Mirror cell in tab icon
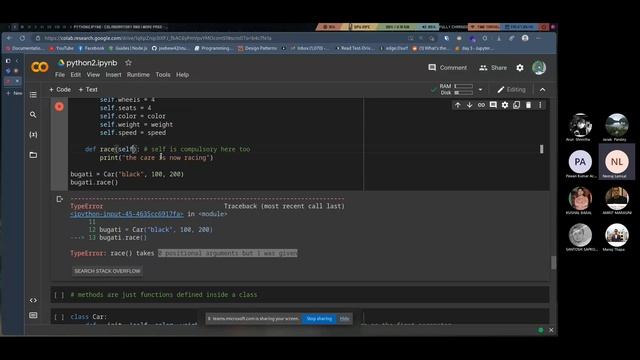The width and height of the screenshot is (640, 360). [x=517, y=105]
